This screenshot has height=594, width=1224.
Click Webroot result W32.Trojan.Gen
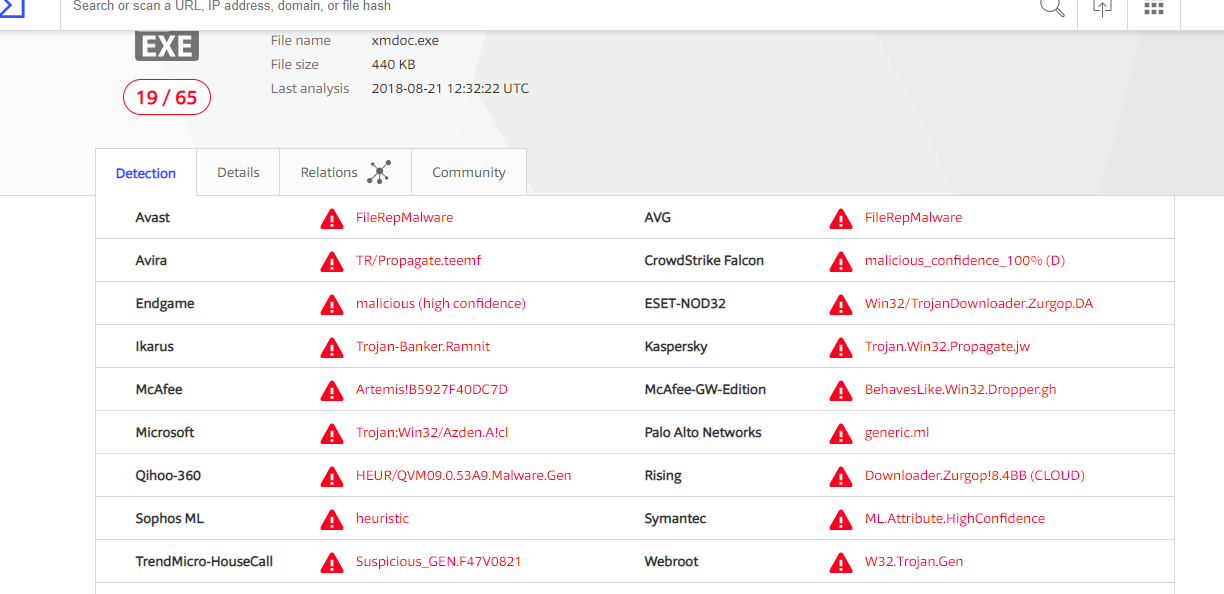click(x=914, y=562)
